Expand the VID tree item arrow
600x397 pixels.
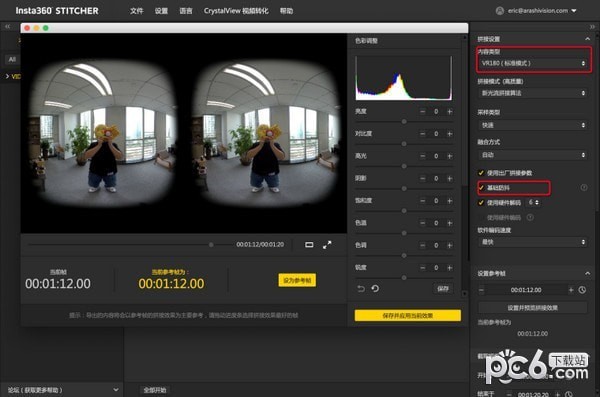pyautogui.click(x=7, y=77)
